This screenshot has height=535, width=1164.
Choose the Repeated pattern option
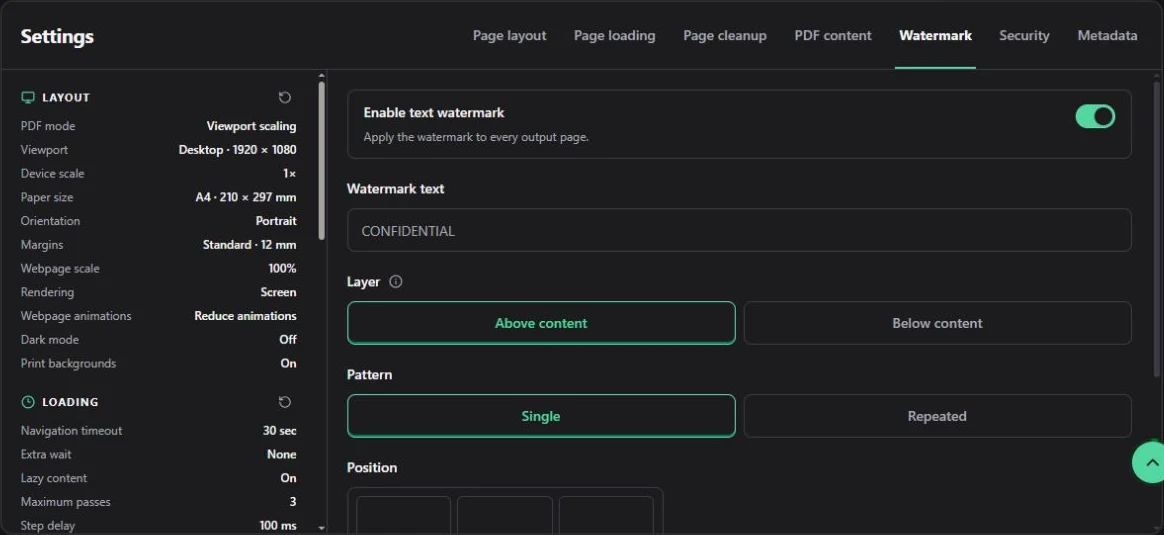(938, 416)
